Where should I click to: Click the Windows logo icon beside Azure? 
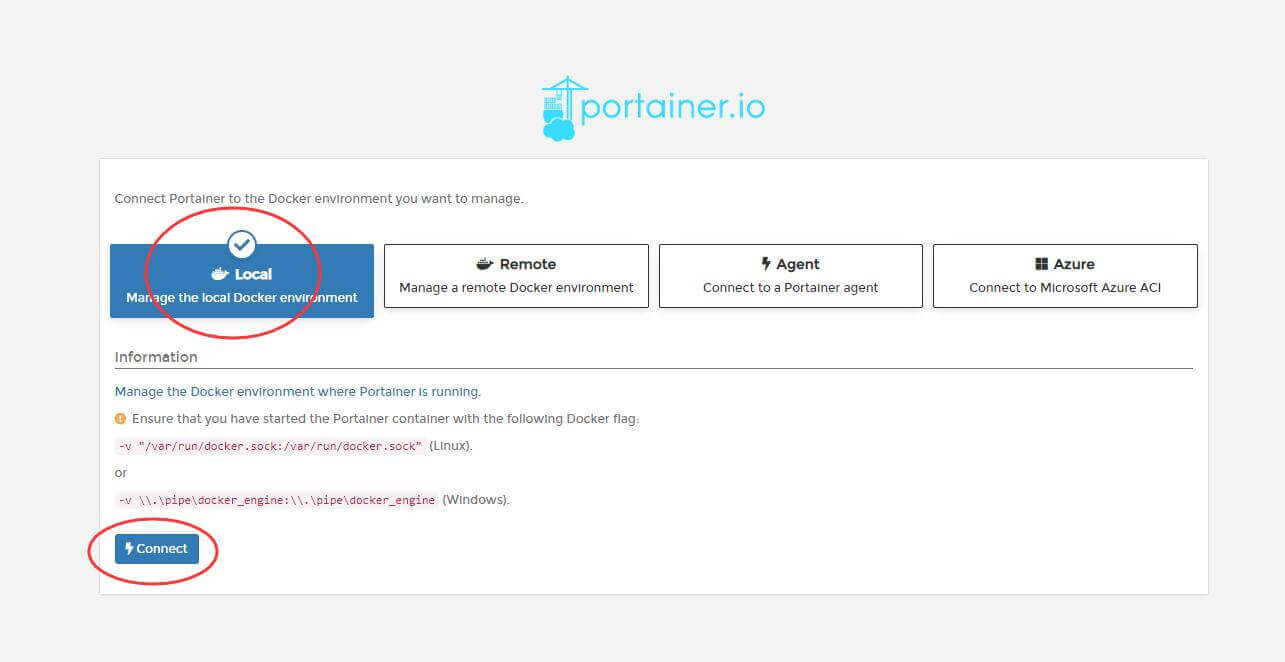(1041, 264)
